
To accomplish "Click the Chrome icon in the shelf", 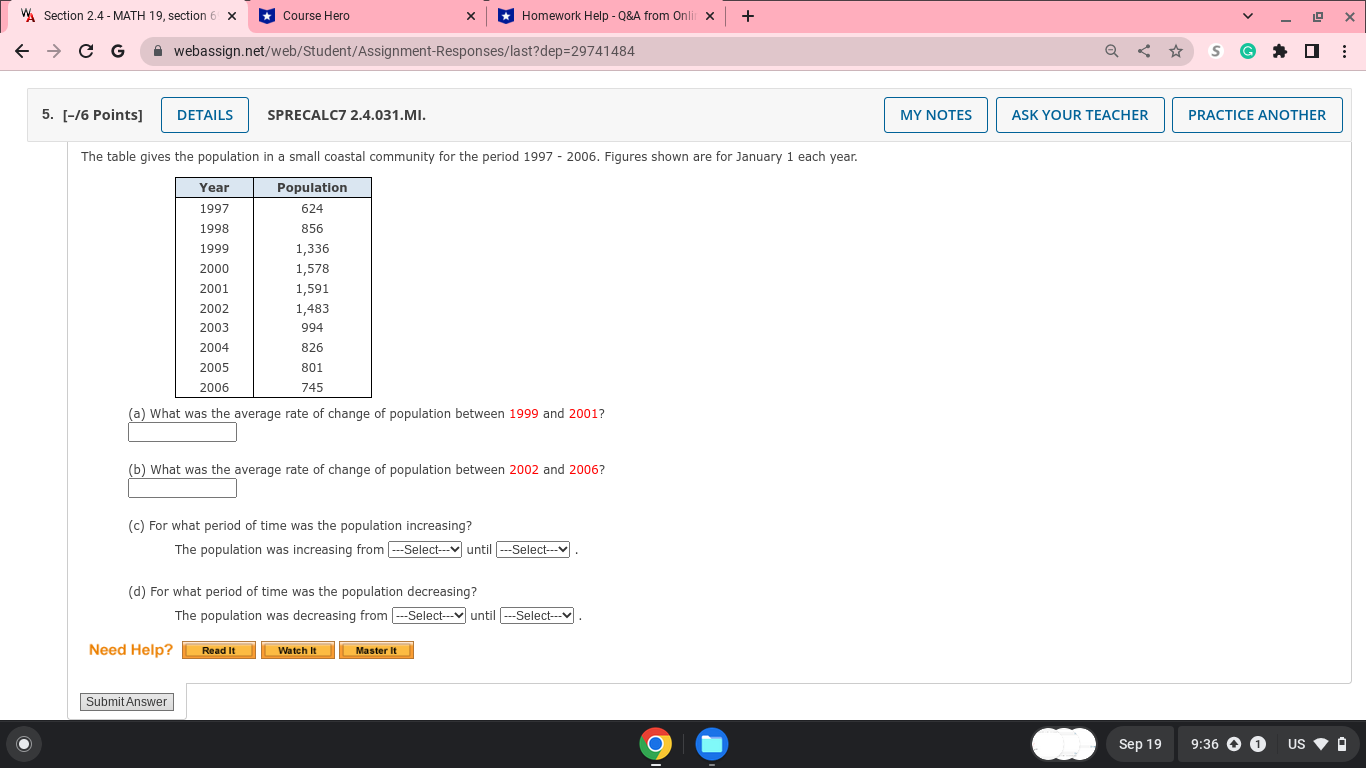I will (x=655, y=744).
